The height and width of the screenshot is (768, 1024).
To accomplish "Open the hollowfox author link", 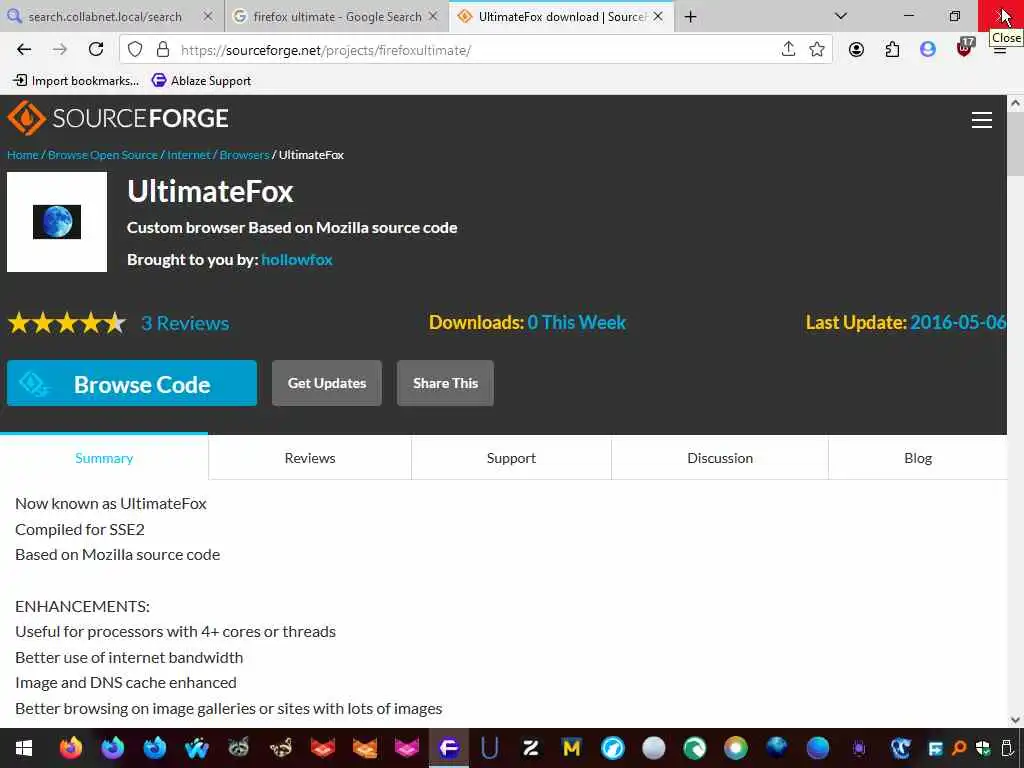I will 296,259.
